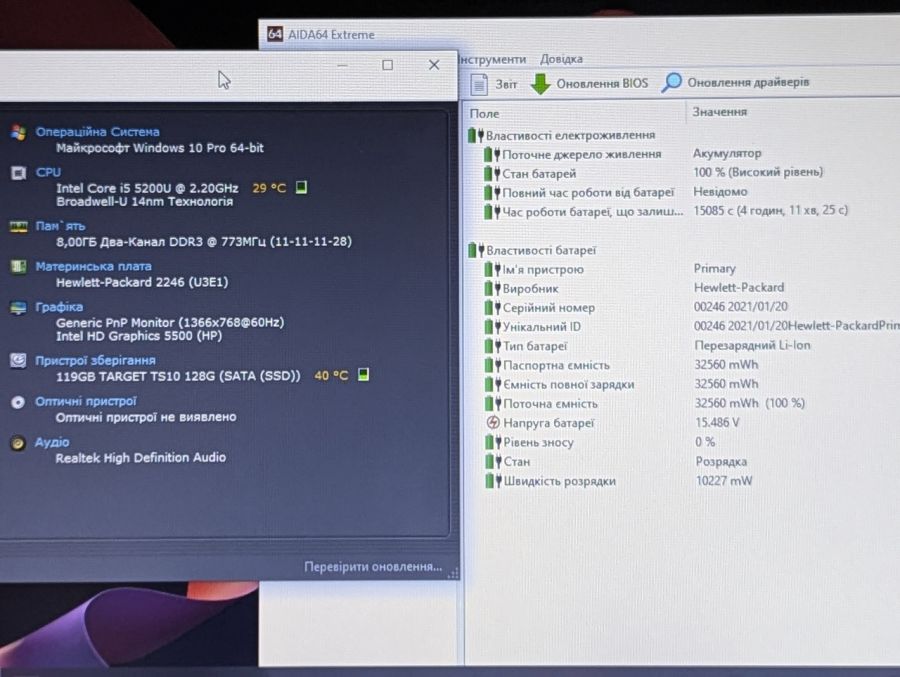Click battery icon beside Поточне джерело живлення
The width and height of the screenshot is (900, 677).
pos(491,154)
